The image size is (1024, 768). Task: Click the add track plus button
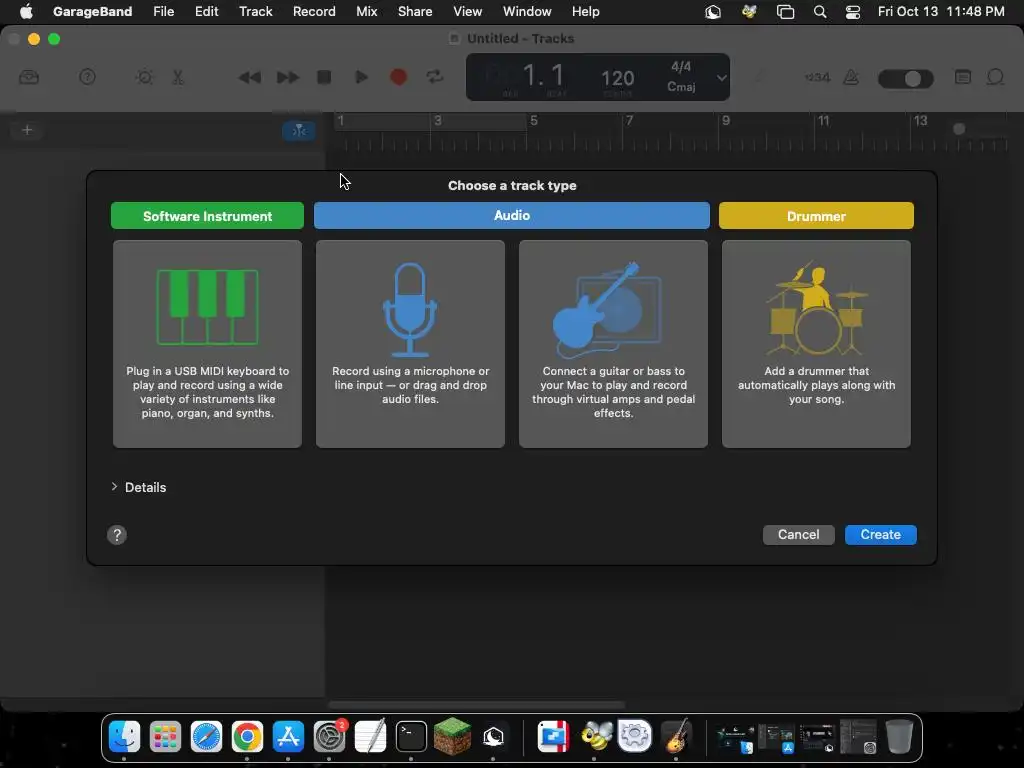(27, 129)
